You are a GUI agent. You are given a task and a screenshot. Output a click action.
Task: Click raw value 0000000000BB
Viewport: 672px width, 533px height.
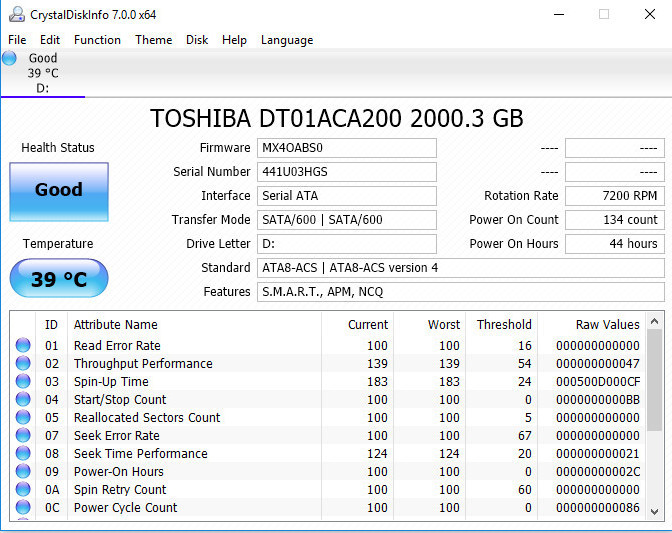[x=598, y=399]
